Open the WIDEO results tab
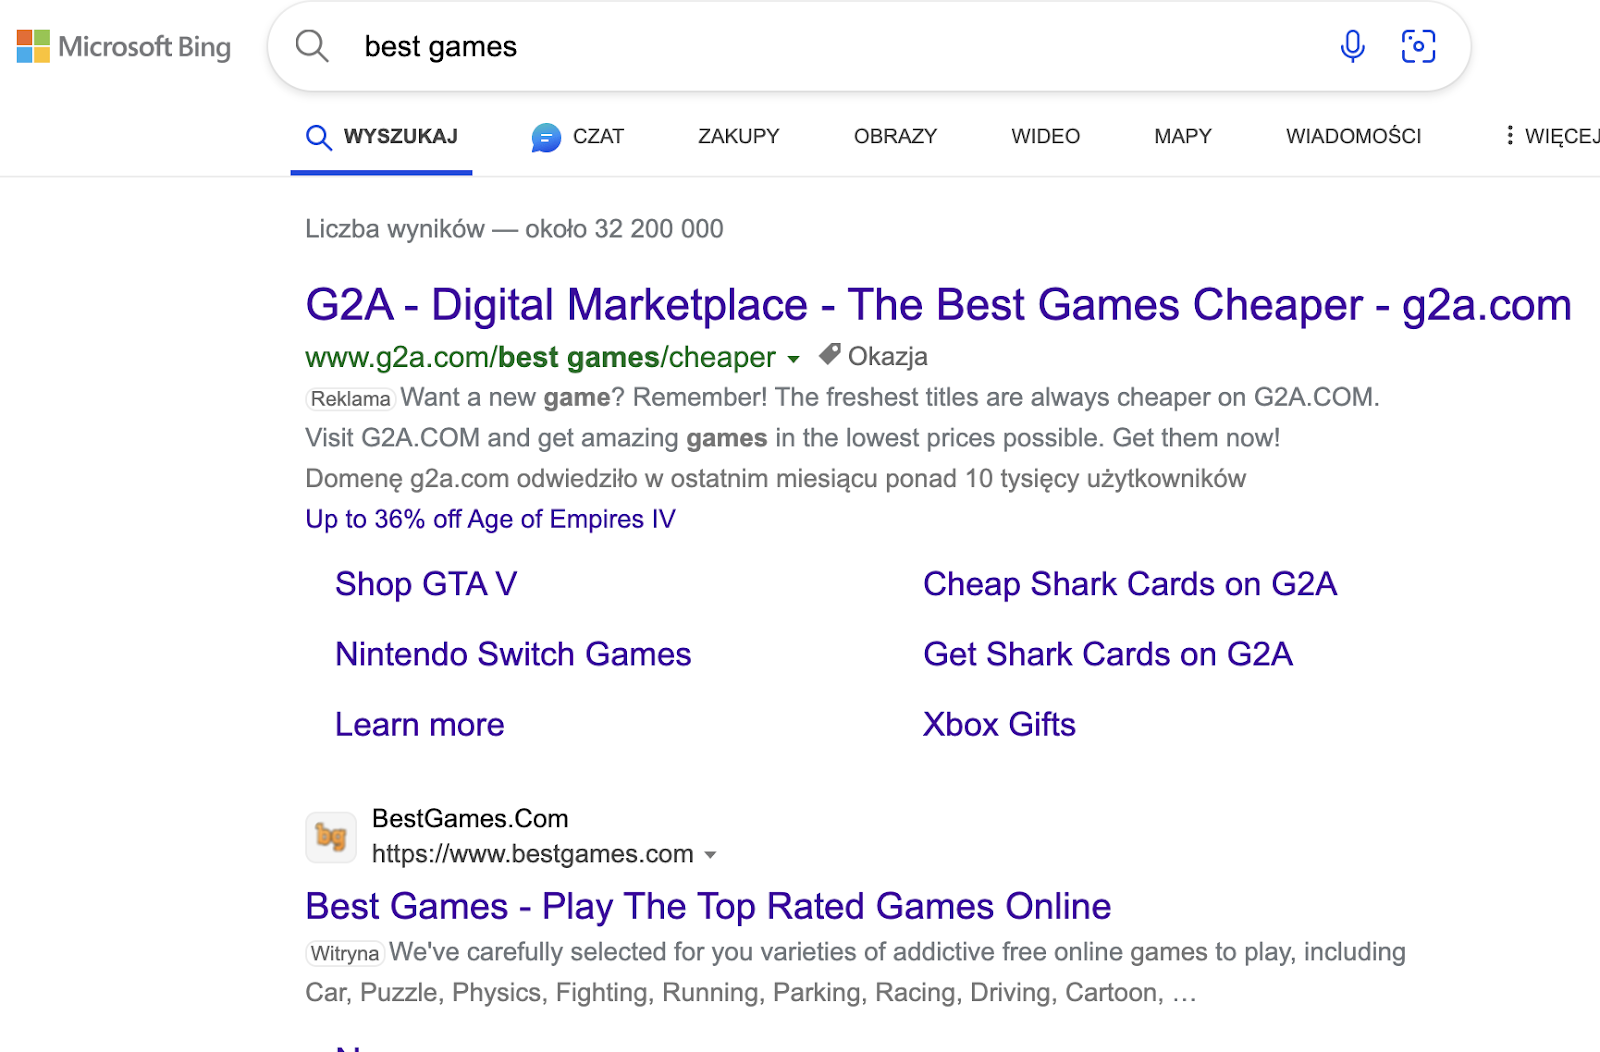 pyautogui.click(x=1044, y=136)
